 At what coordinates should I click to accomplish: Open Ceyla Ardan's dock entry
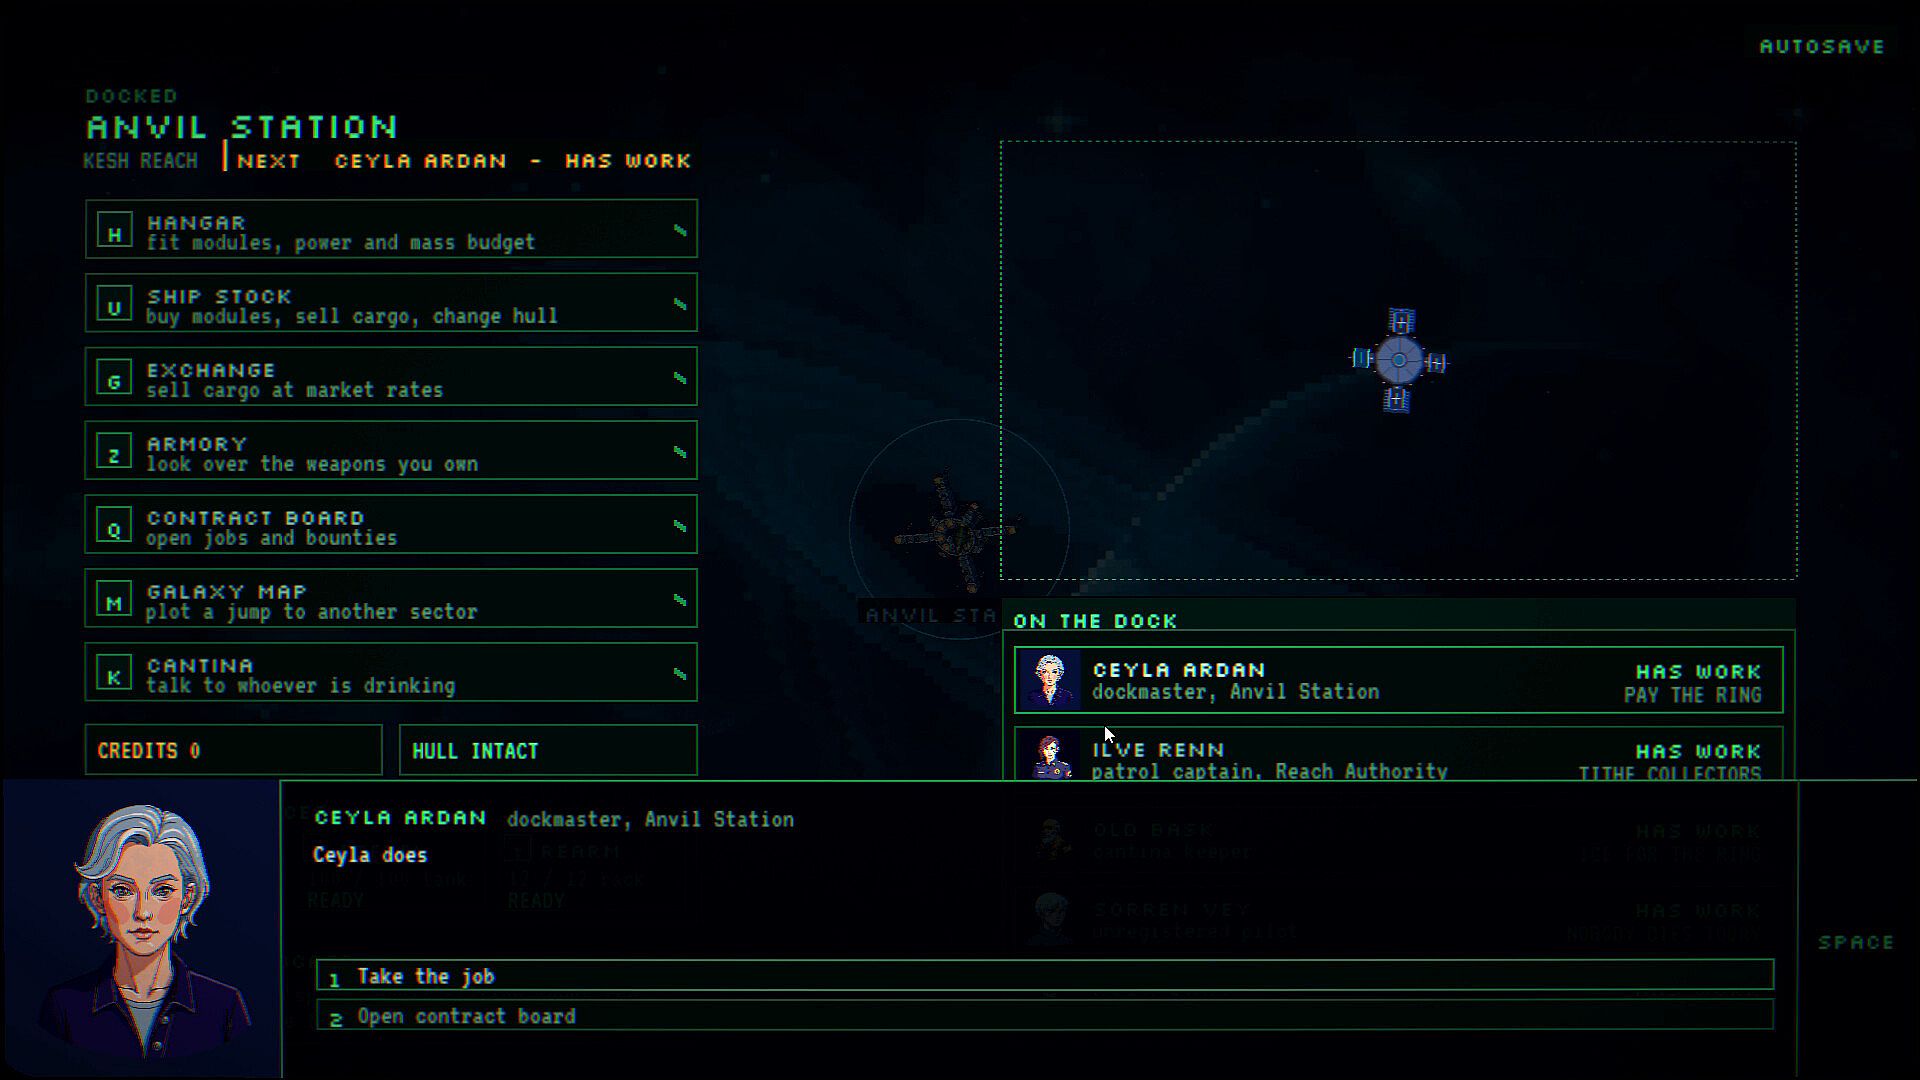tap(1398, 680)
